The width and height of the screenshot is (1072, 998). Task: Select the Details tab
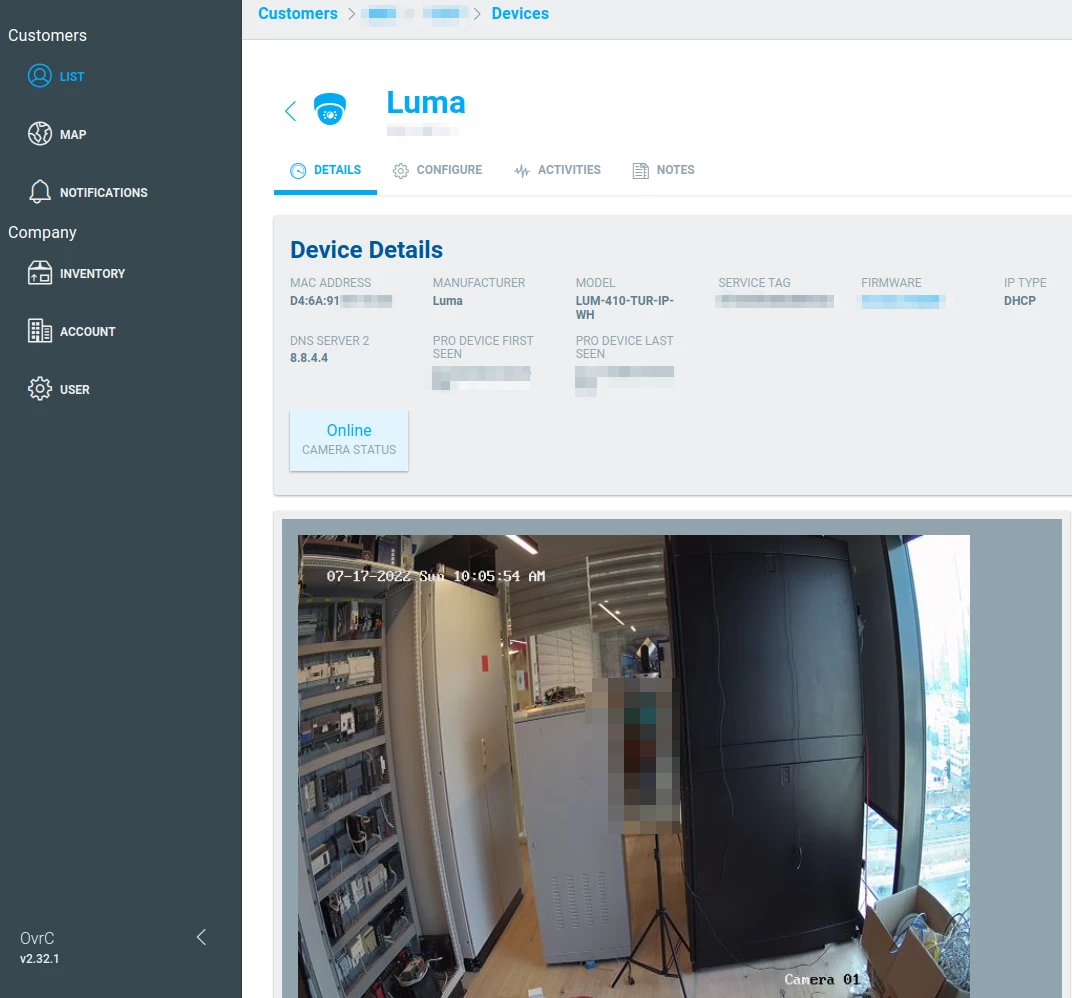[326, 170]
